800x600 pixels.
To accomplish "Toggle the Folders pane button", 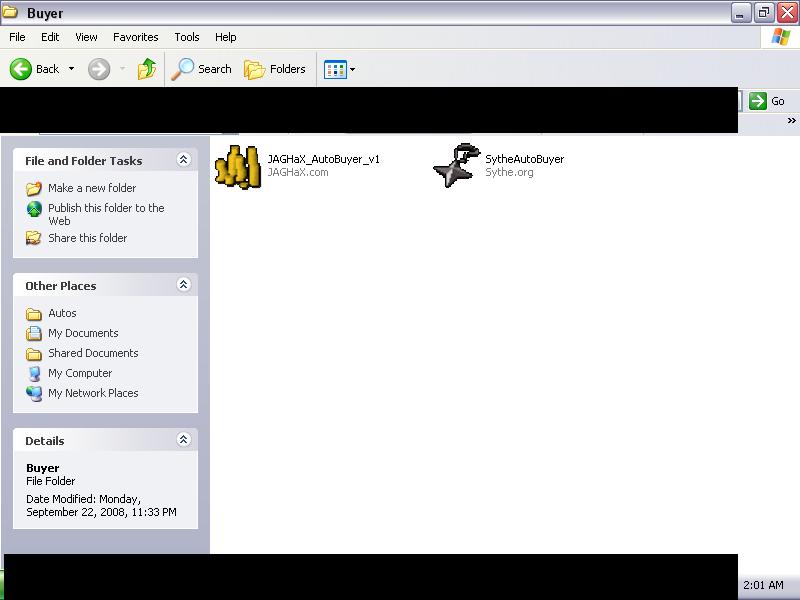I will point(275,69).
